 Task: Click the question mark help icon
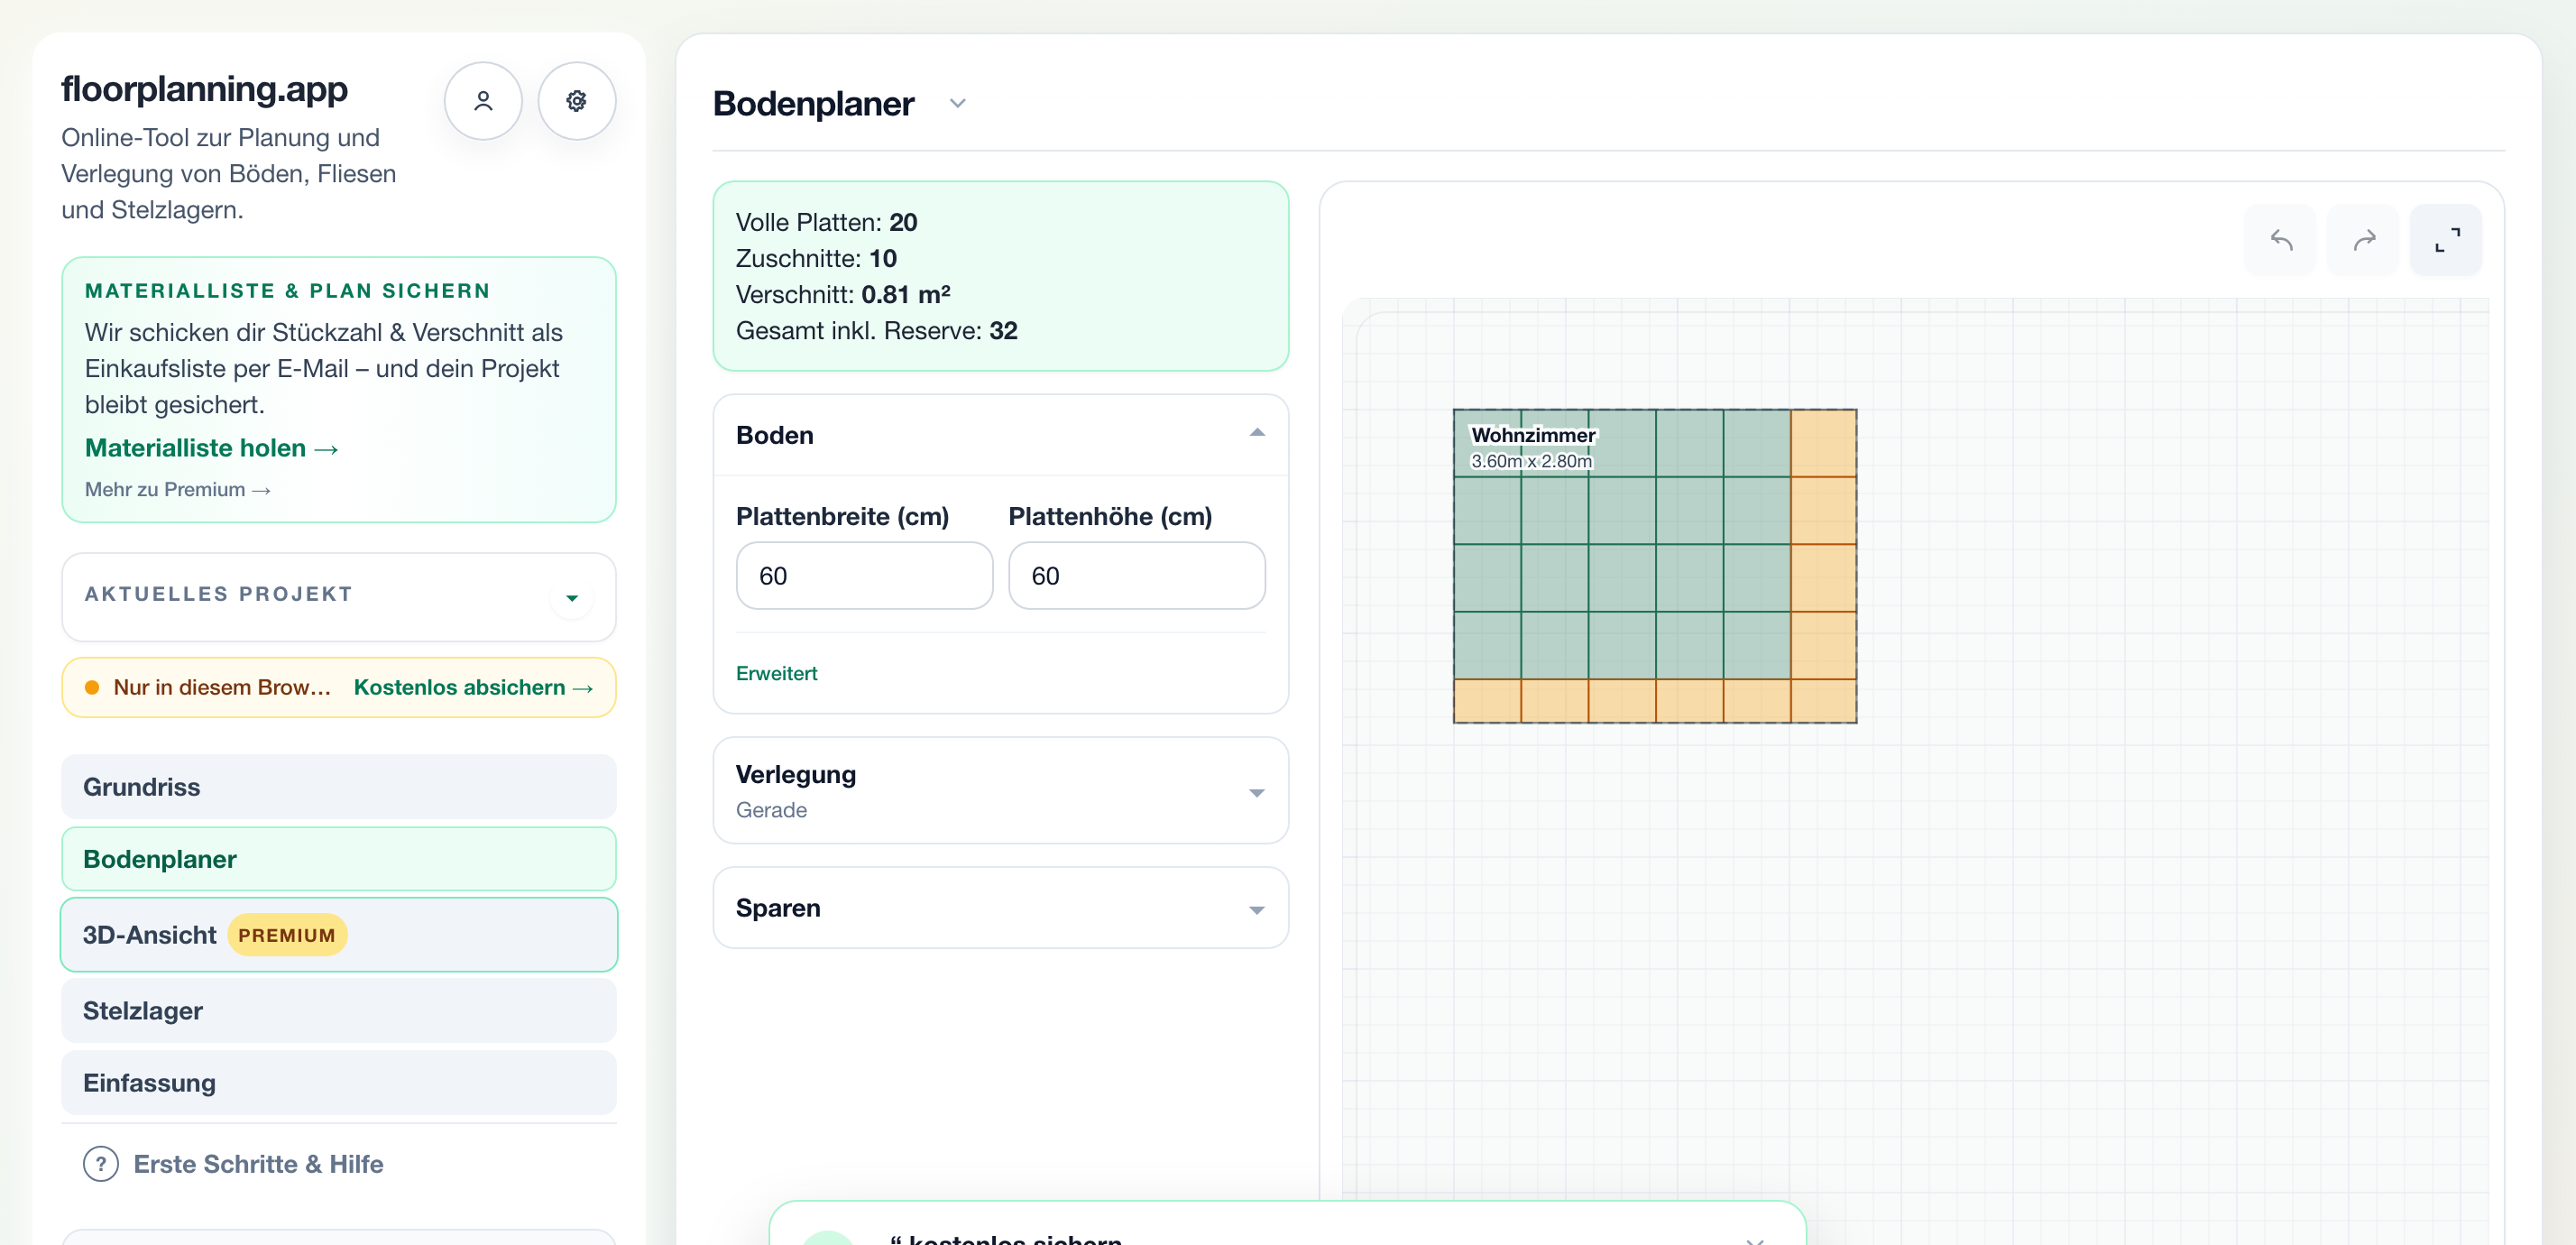pyautogui.click(x=101, y=1164)
